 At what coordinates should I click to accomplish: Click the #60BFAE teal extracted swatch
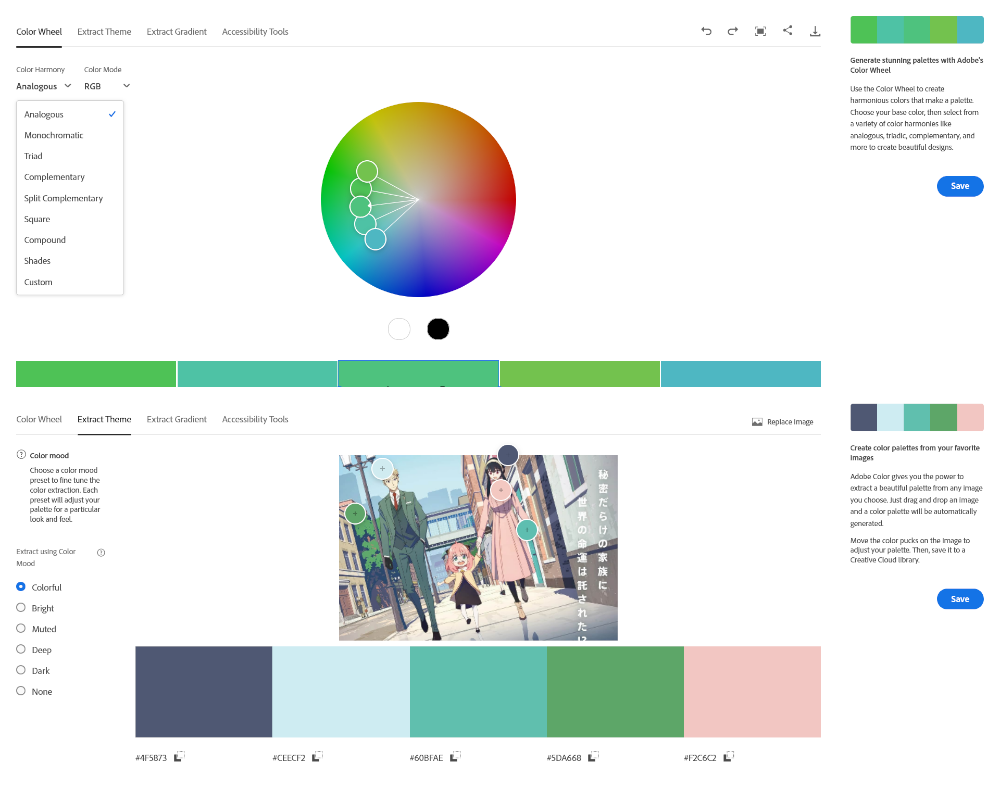tap(478, 692)
